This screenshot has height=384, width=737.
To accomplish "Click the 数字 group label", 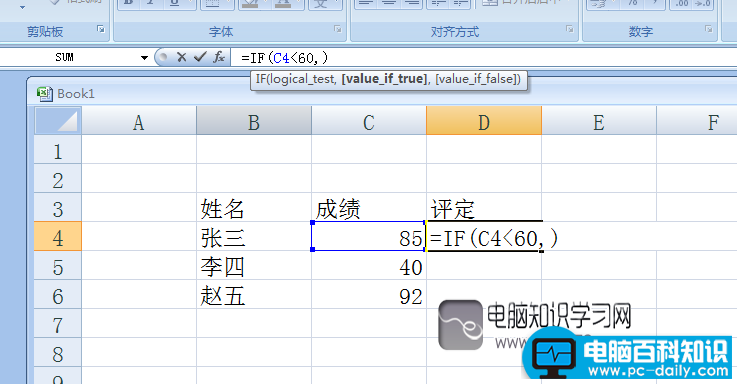I will point(640,31).
